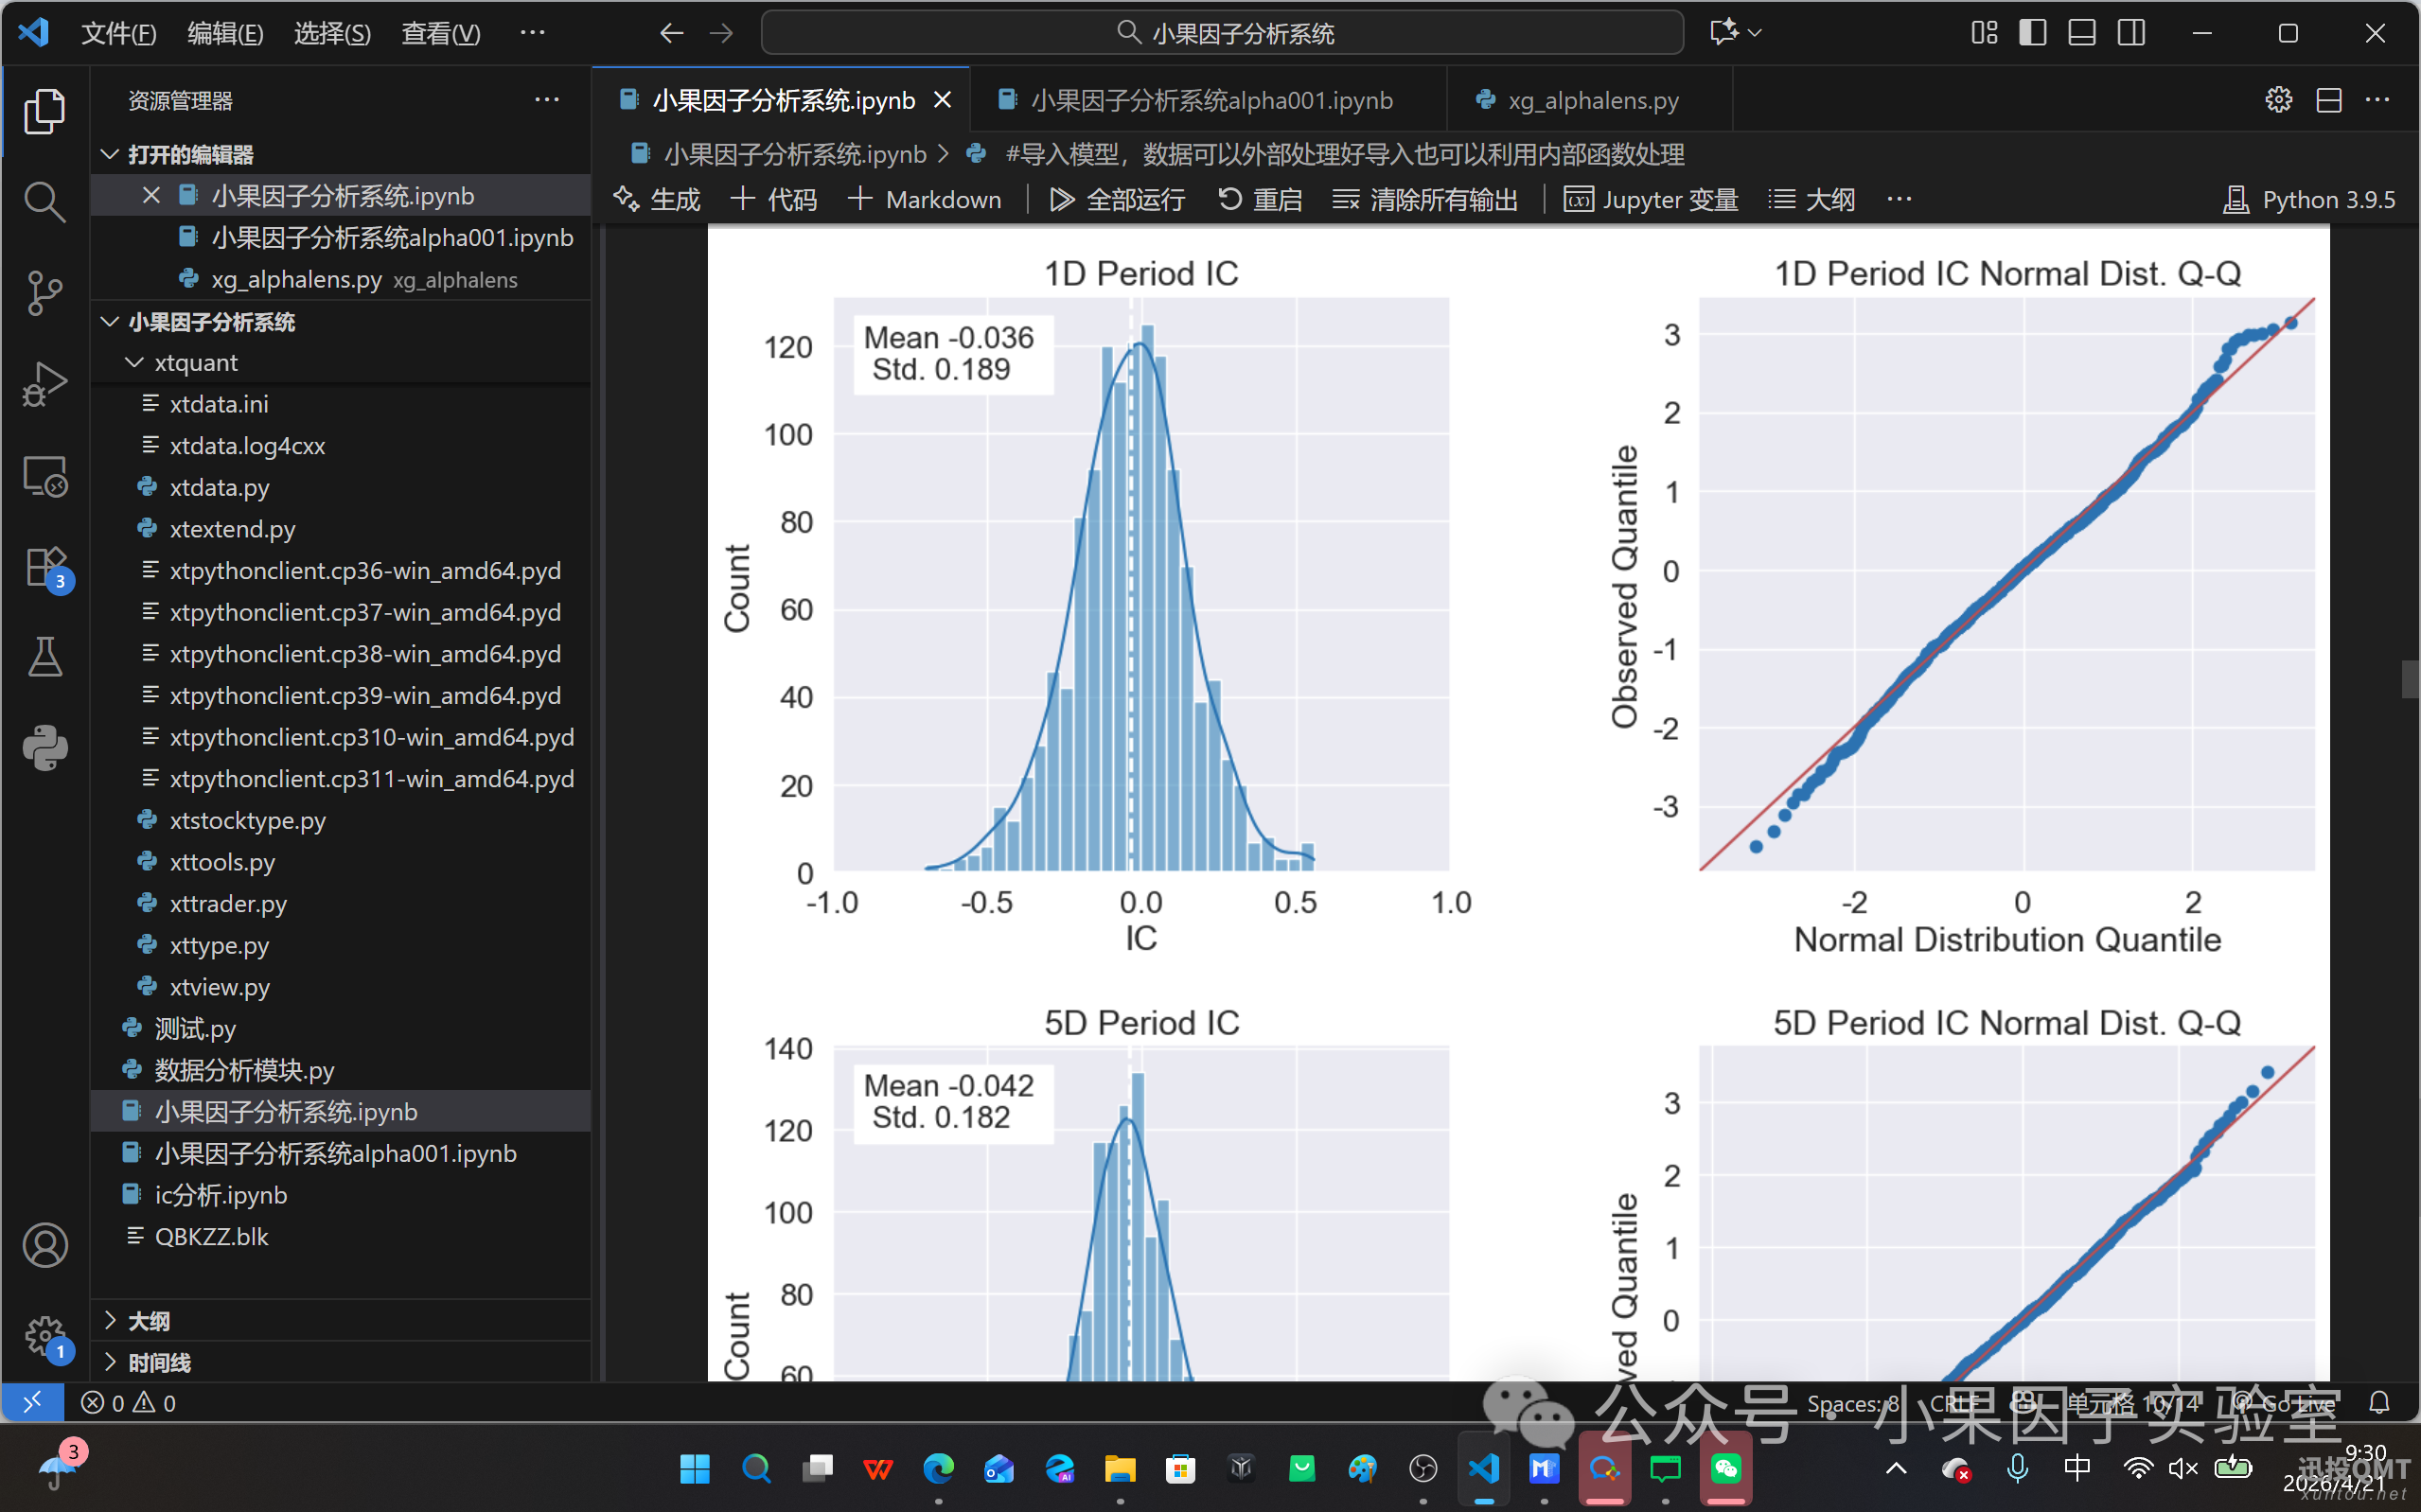This screenshot has height=1512, width=2421.
Task: Click 全部运行 to run all cells
Action: tap(1117, 199)
